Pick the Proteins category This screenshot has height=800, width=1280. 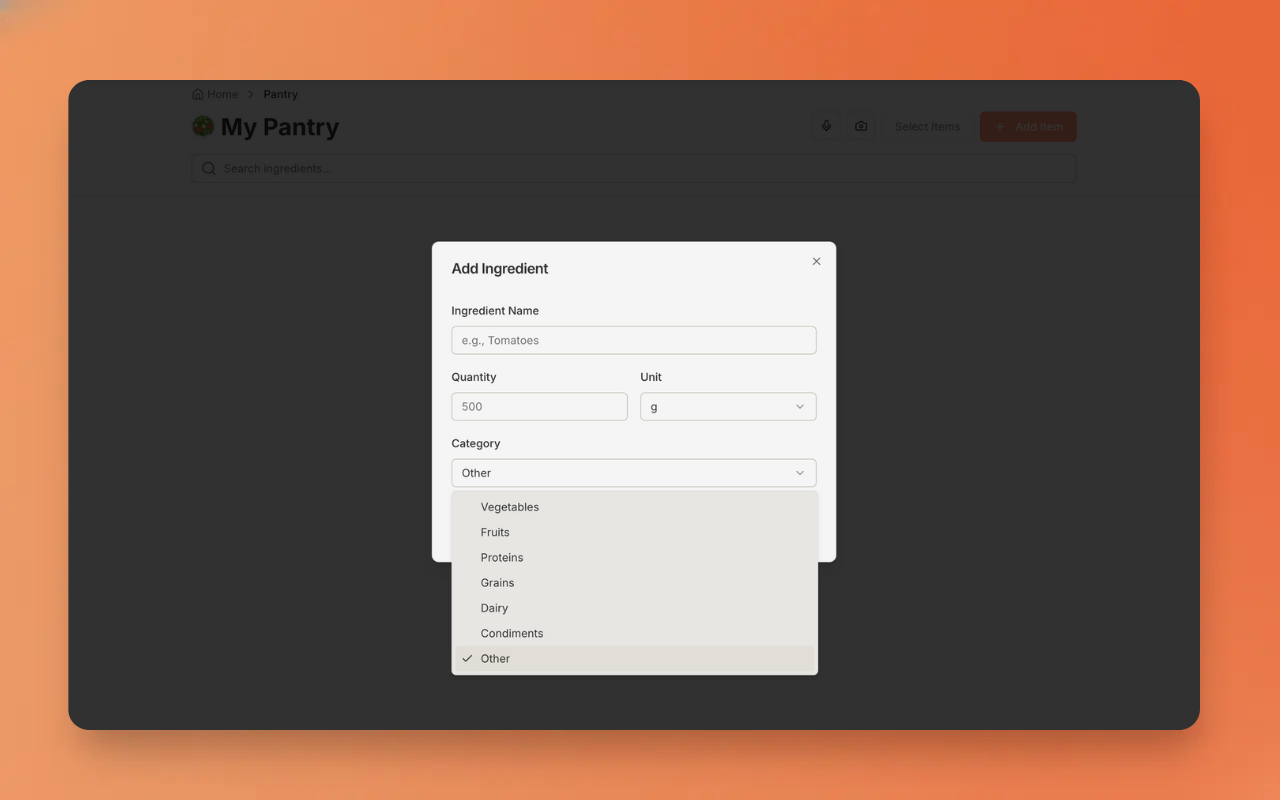point(502,558)
